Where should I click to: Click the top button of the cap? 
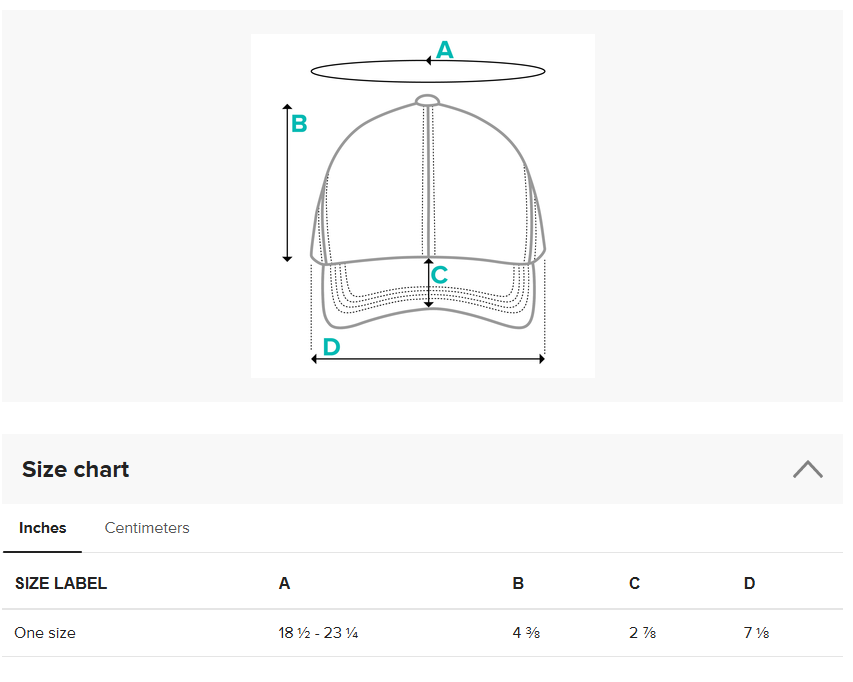[428, 99]
